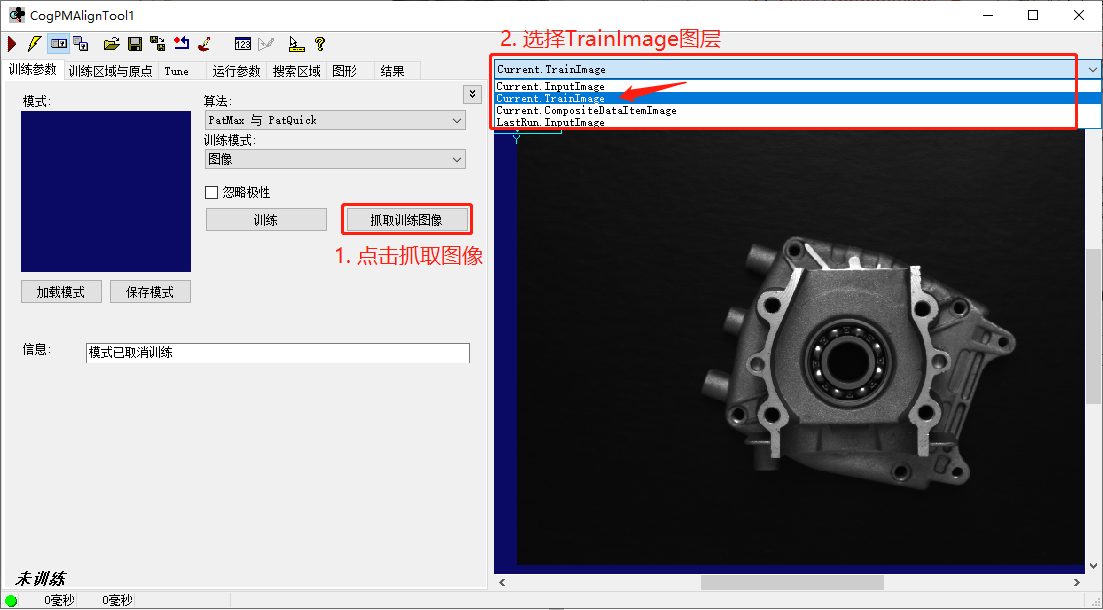Click the 加载模式 button
Image resolution: width=1103 pixels, height=610 pixels.
[x=61, y=291]
